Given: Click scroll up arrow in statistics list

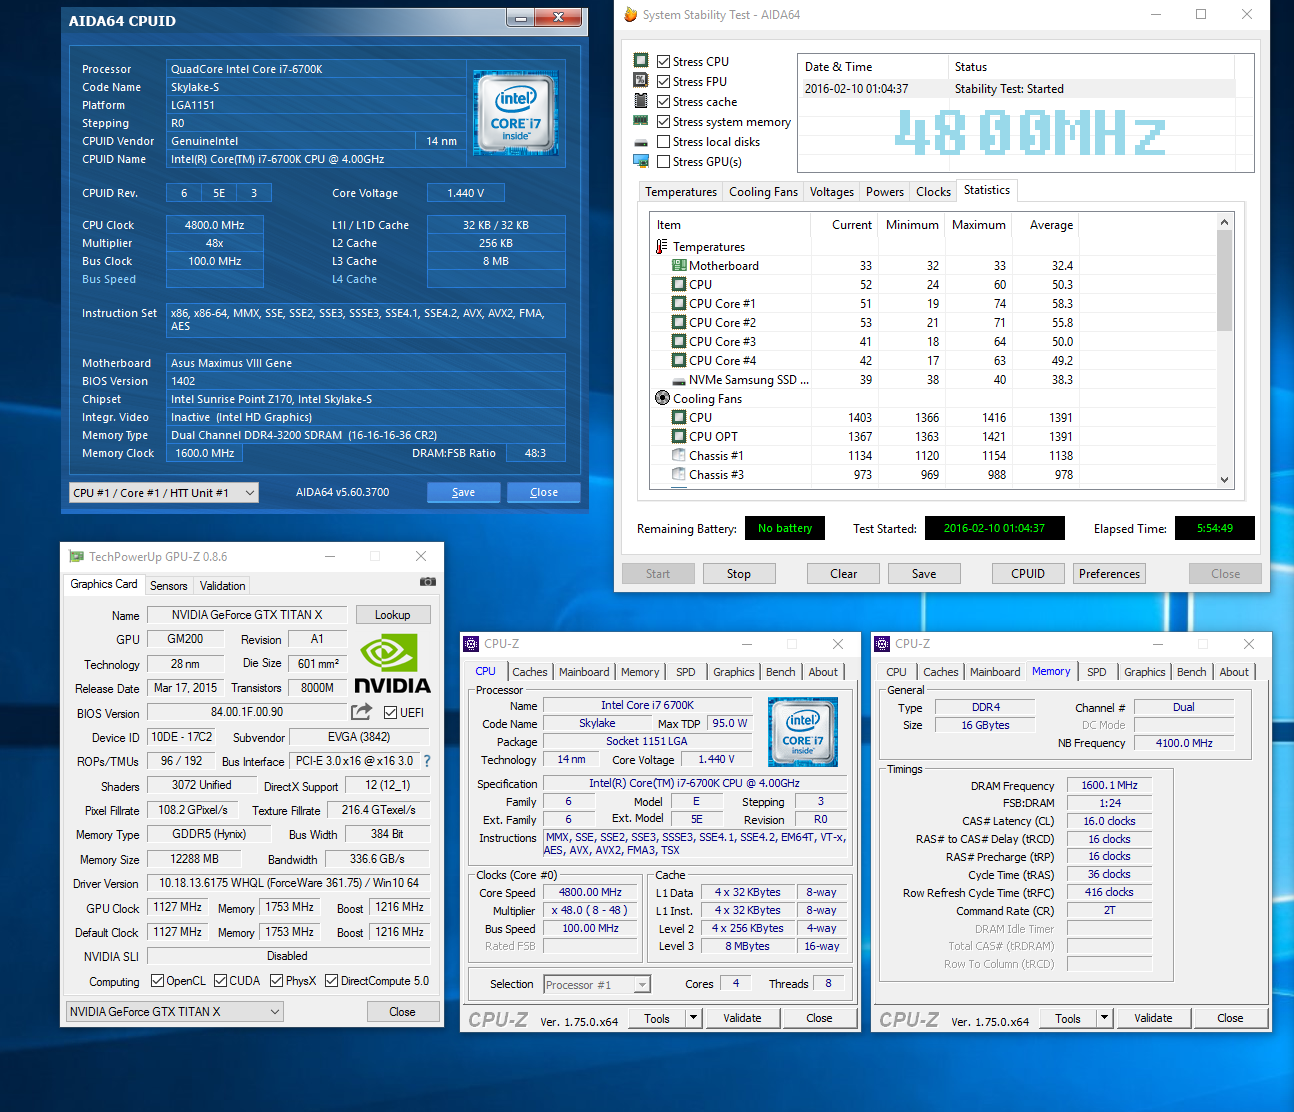Looking at the screenshot, I should click(1224, 222).
